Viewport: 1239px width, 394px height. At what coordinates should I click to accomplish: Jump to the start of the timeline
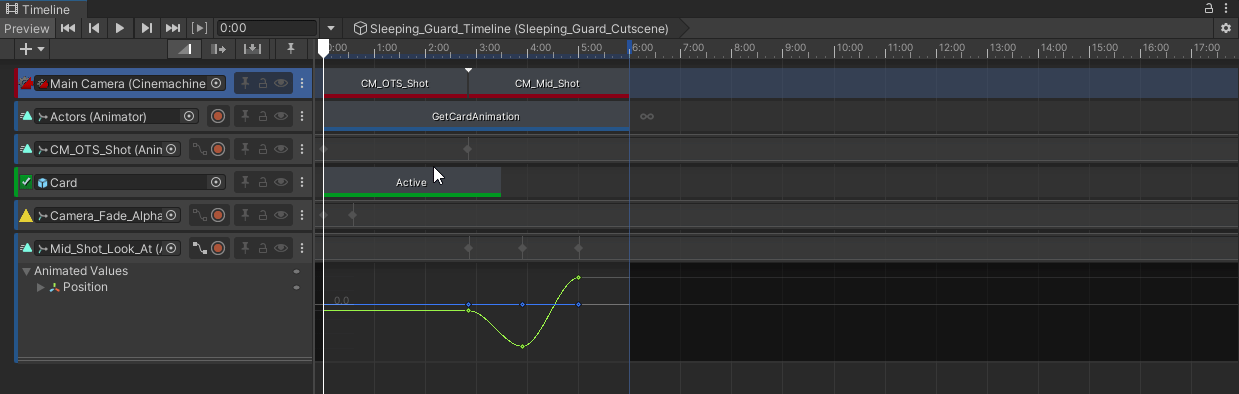coord(68,28)
